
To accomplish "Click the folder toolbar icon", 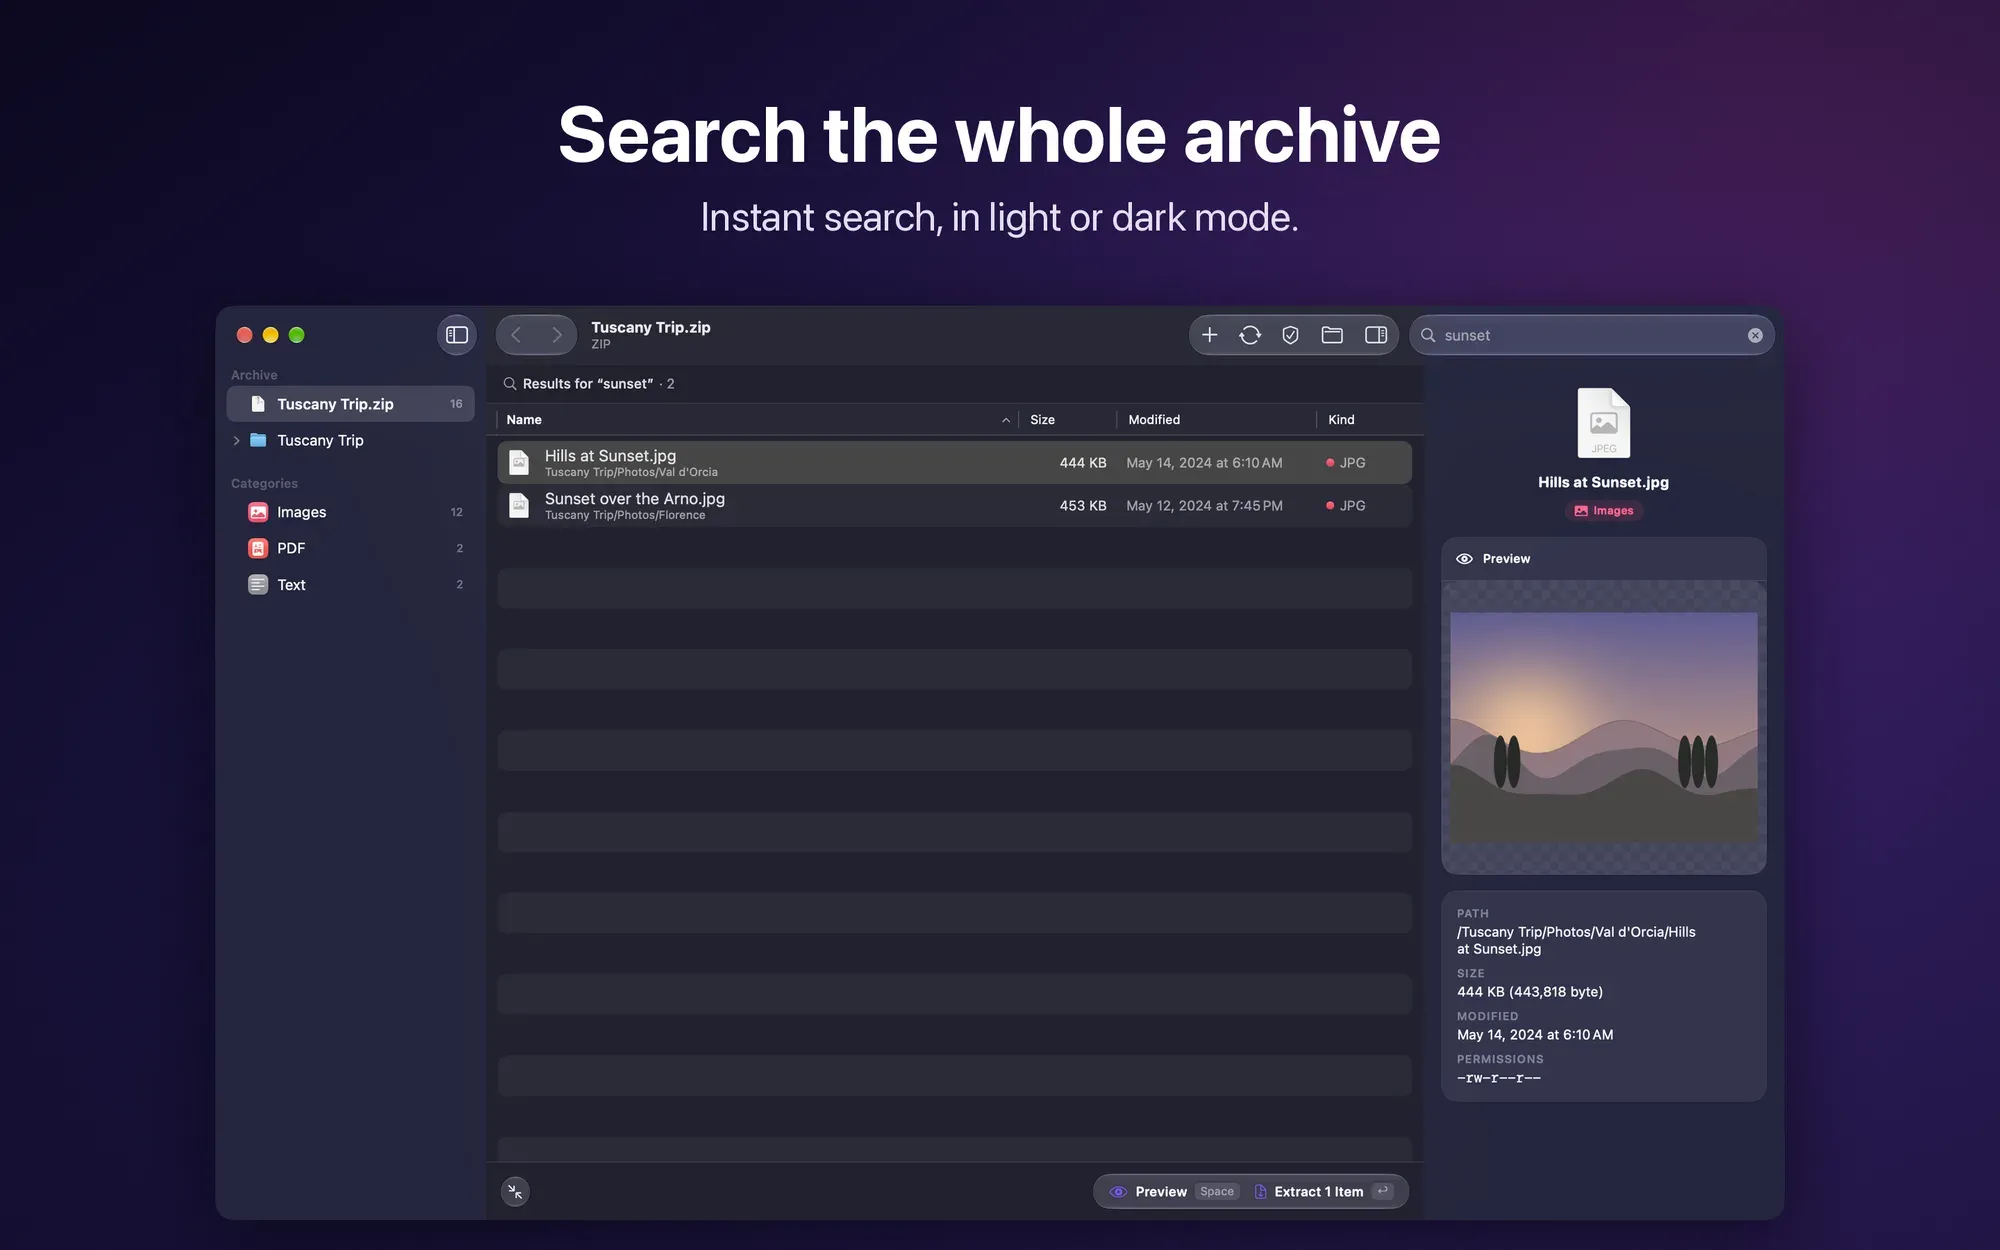I will pos(1332,335).
